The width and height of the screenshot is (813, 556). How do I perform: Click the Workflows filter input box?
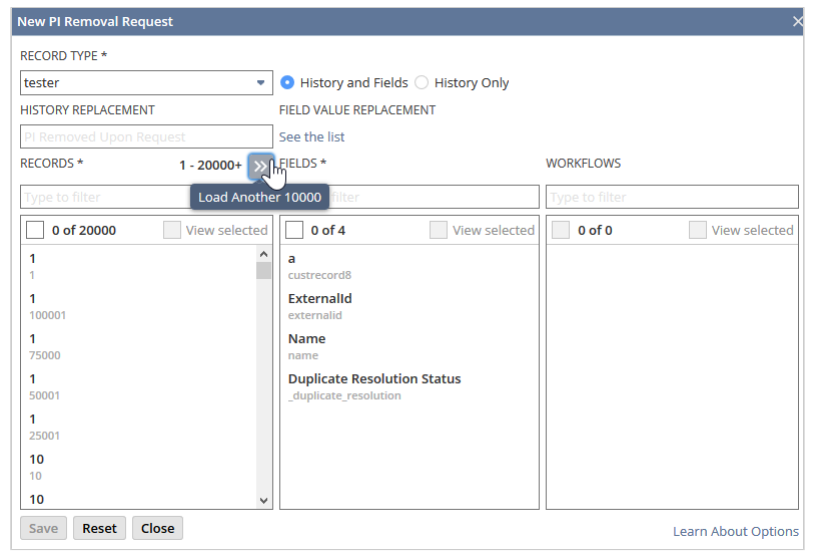(x=672, y=197)
